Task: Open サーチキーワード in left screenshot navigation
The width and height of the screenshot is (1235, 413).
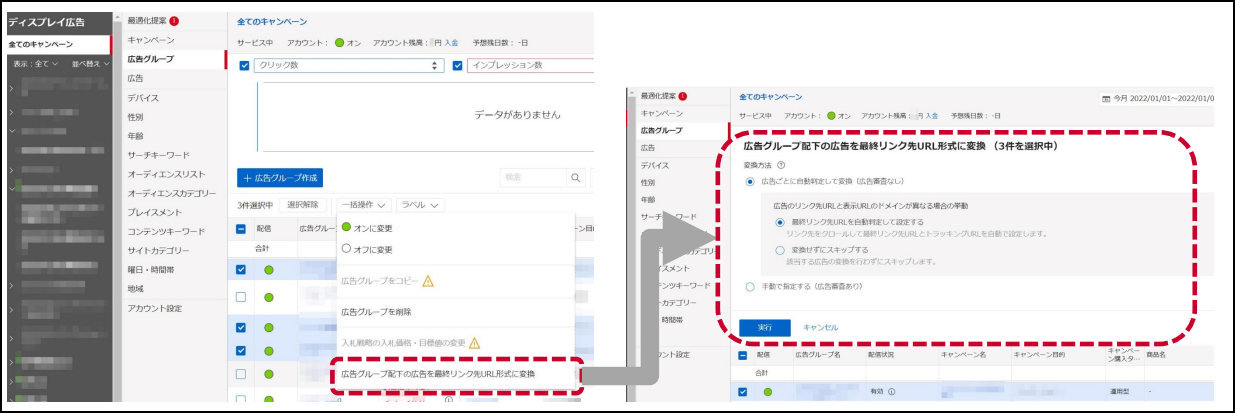Action: coord(158,155)
